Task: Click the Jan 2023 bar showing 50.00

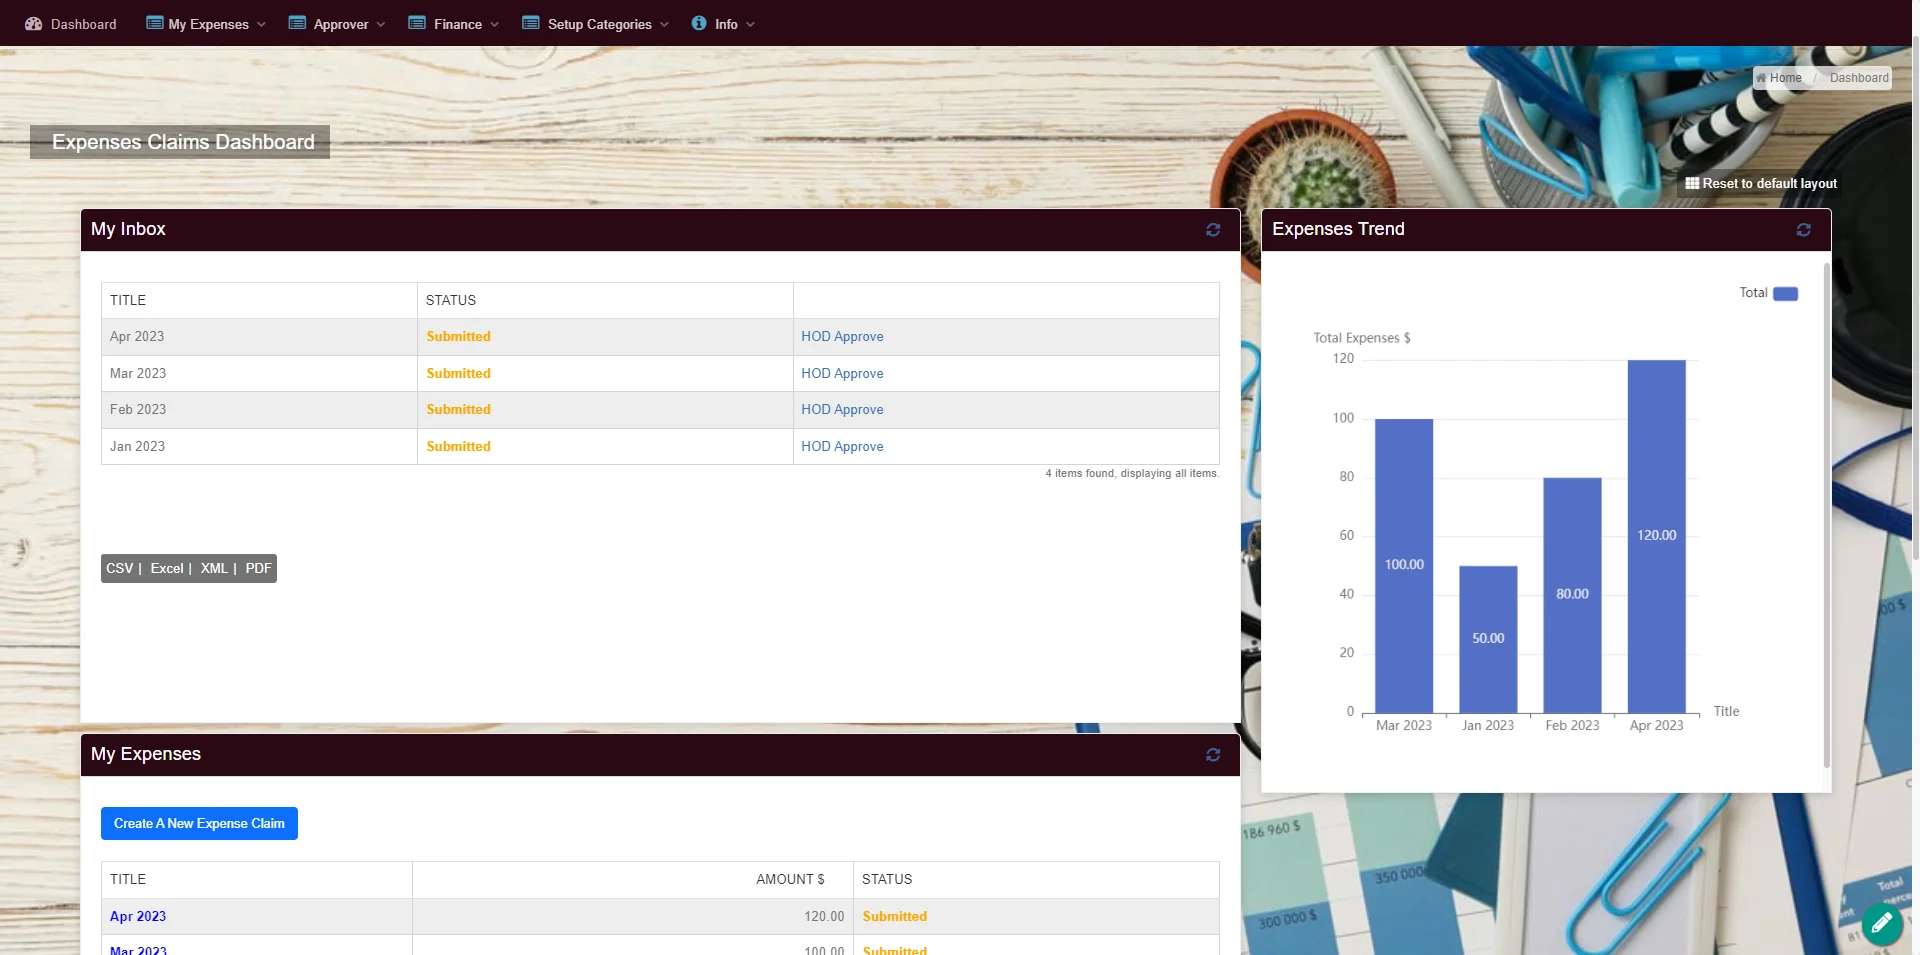Action: click(x=1488, y=640)
